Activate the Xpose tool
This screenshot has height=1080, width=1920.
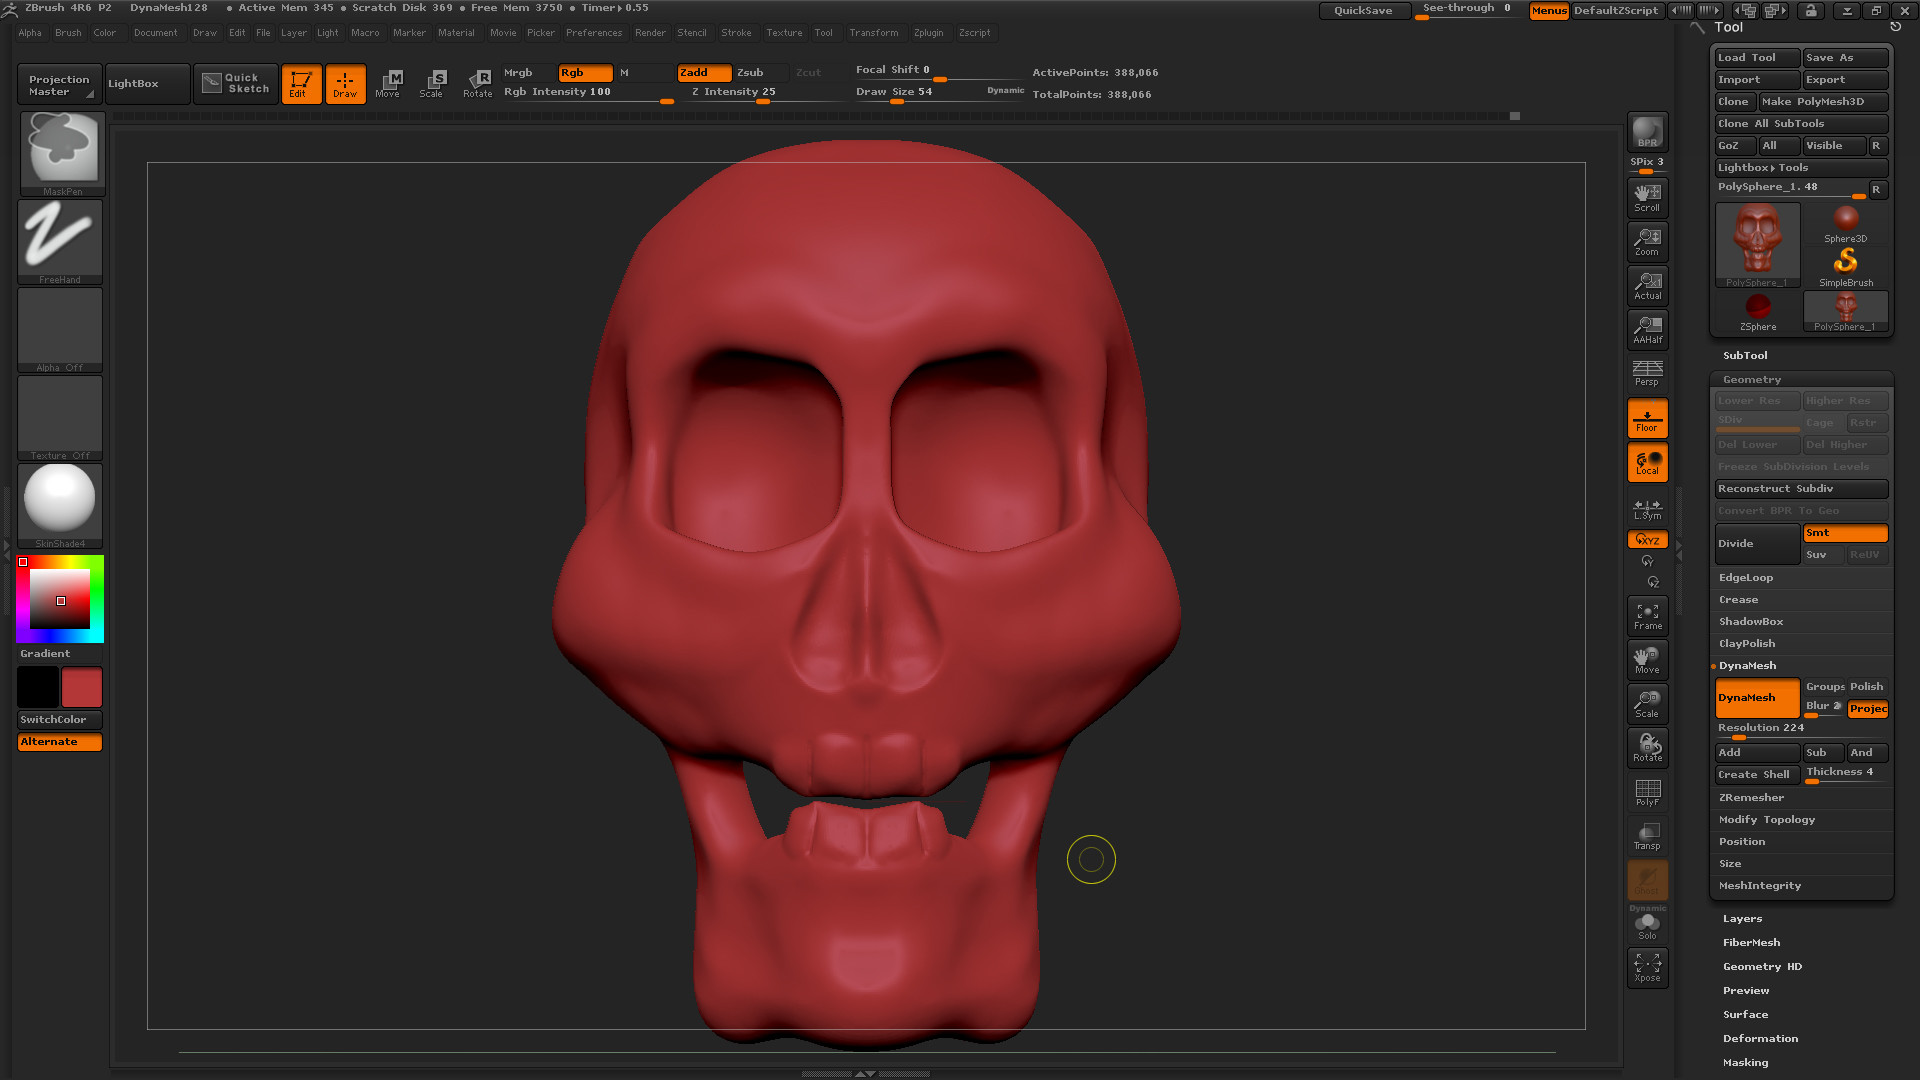point(1647,966)
